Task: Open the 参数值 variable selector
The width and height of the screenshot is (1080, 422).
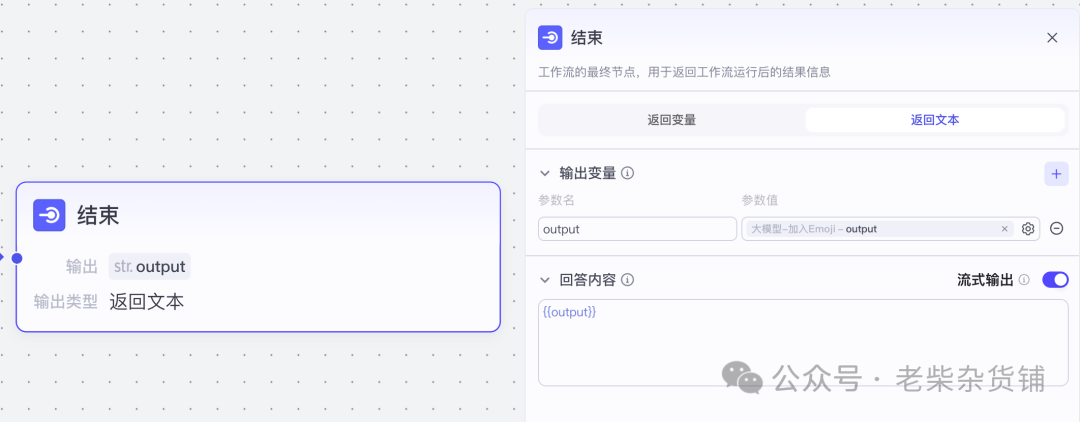Action: tap(870, 229)
